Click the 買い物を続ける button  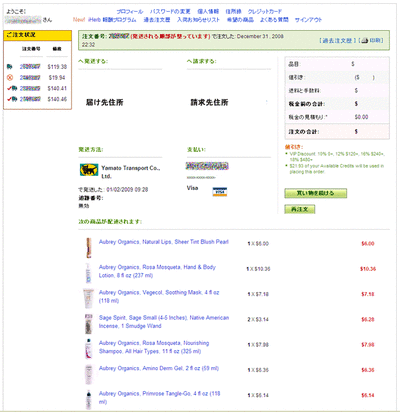point(315,193)
